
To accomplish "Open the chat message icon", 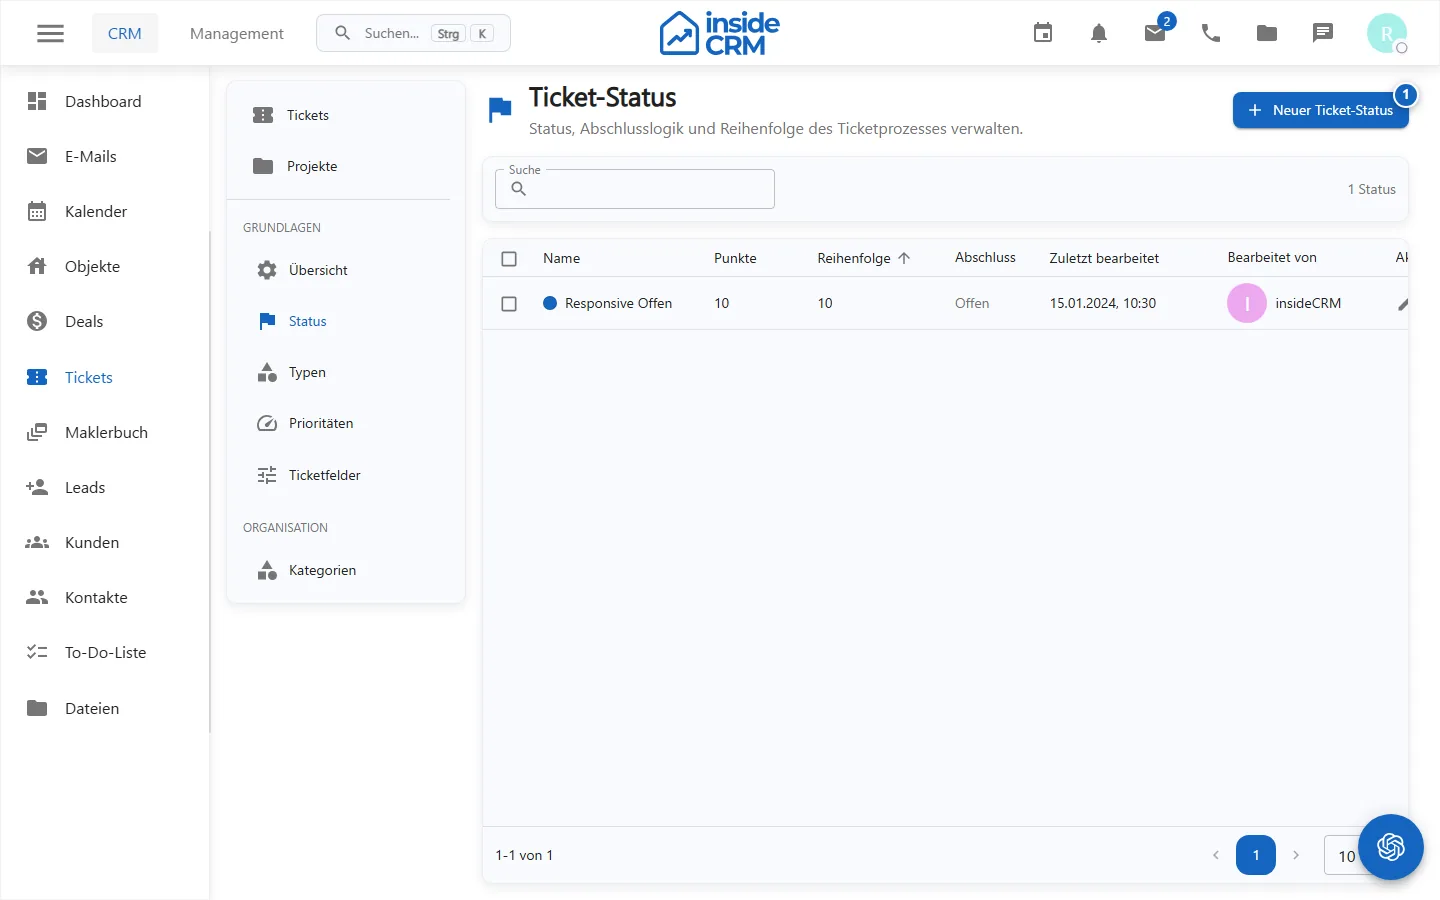I will pos(1323,33).
